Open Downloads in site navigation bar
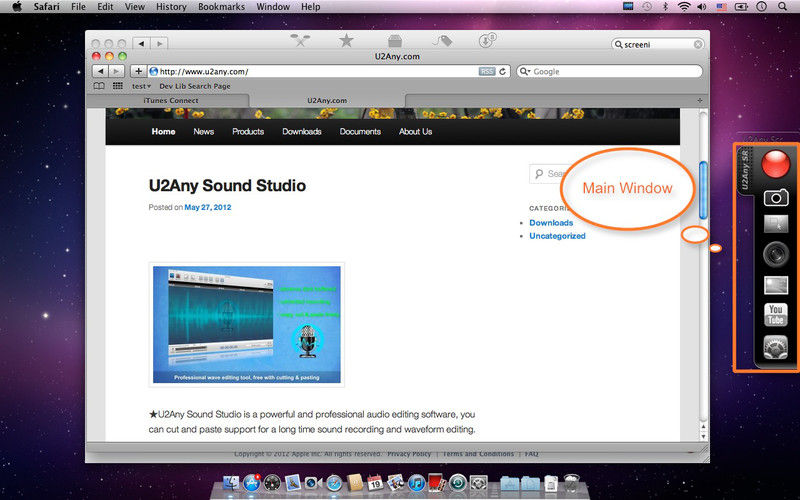The height and width of the screenshot is (500, 800). (302, 132)
